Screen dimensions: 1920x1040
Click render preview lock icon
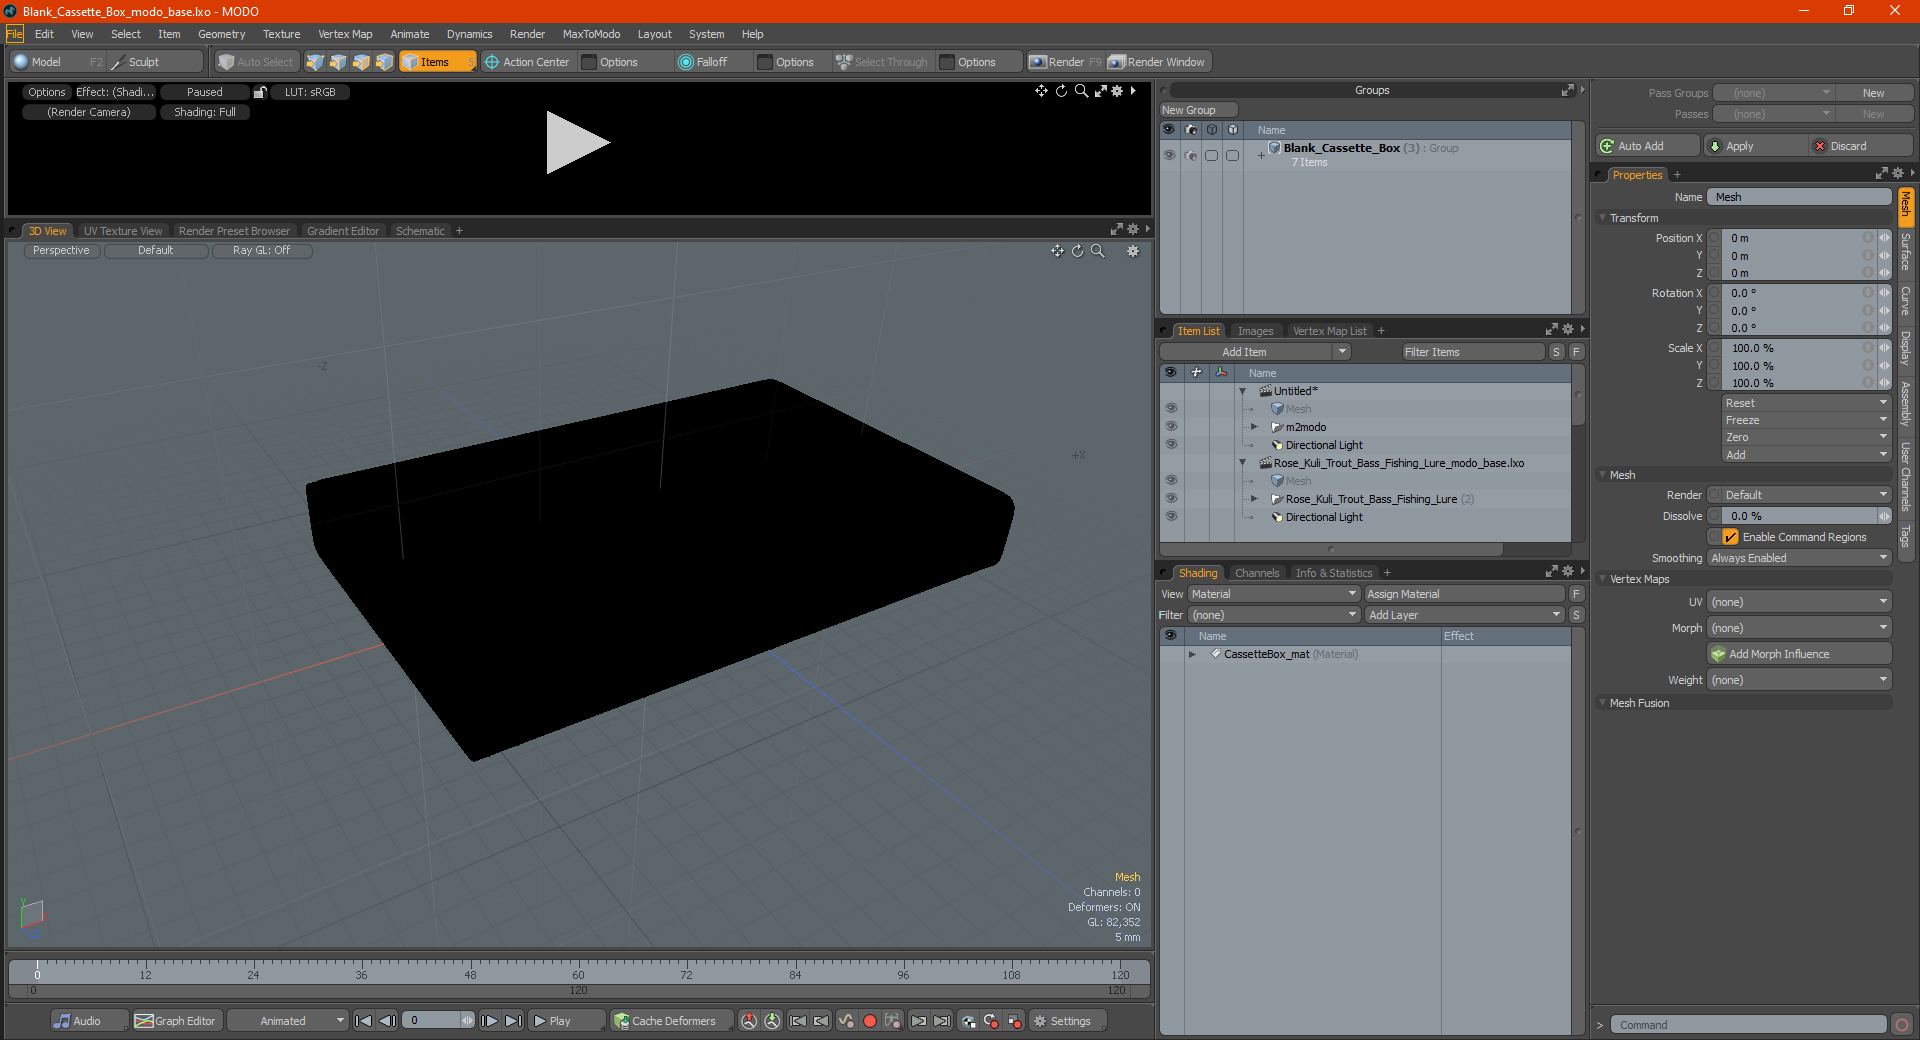[x=260, y=92]
